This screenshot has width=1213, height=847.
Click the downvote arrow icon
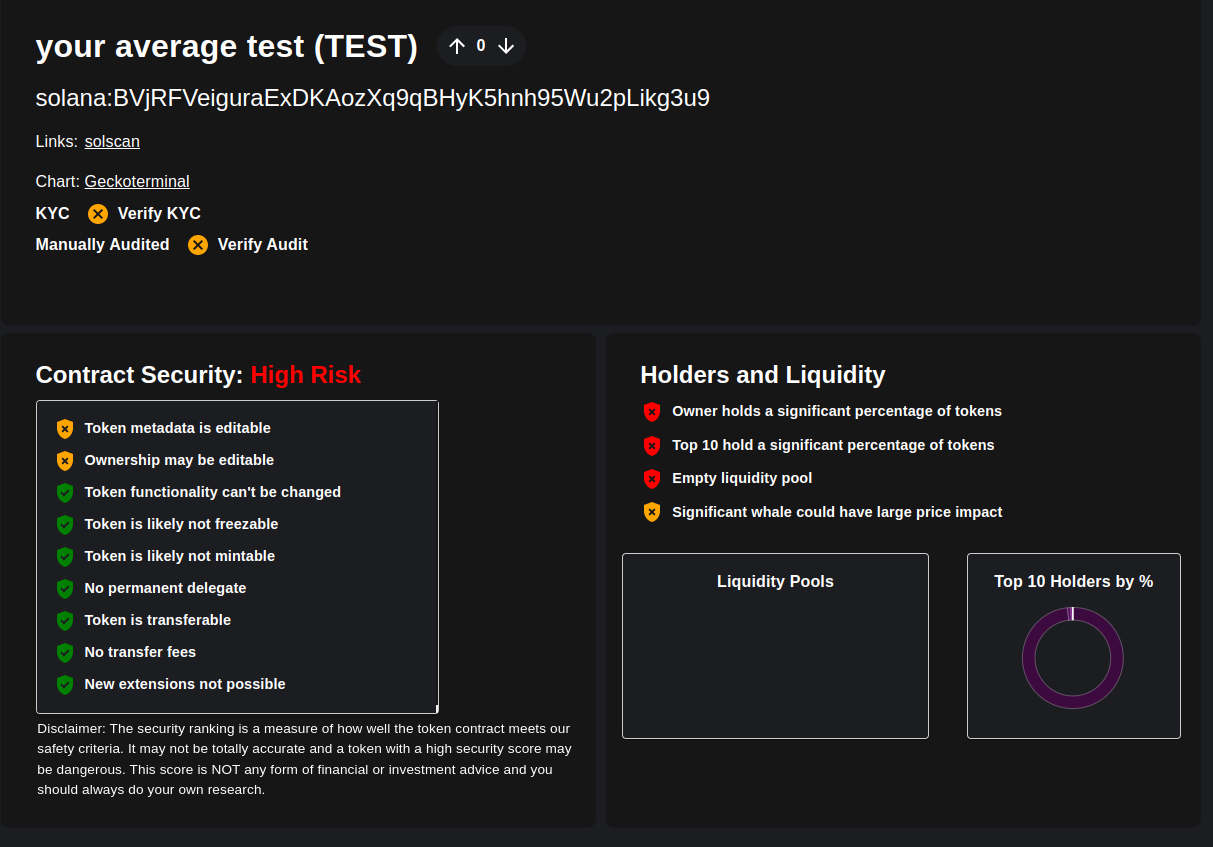click(x=506, y=46)
